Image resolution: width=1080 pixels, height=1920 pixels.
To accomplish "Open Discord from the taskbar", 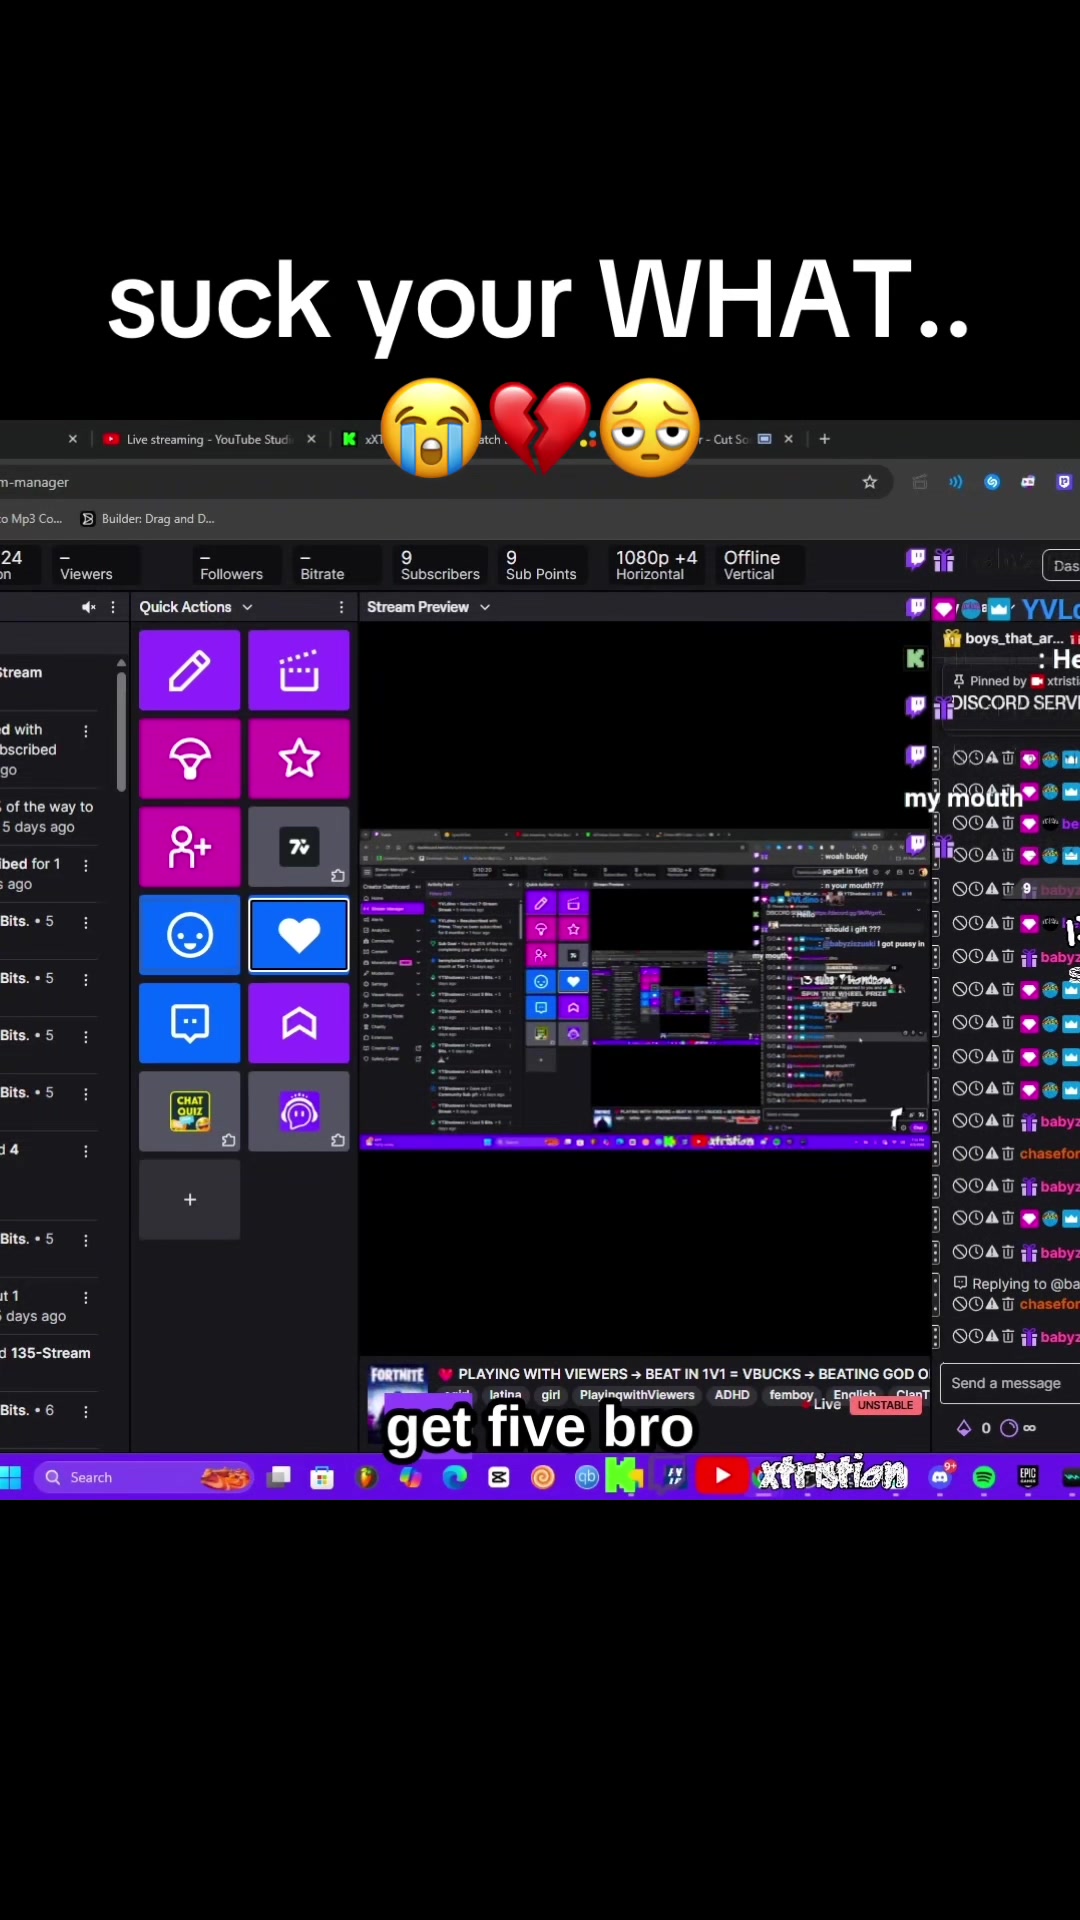I will tap(940, 1477).
